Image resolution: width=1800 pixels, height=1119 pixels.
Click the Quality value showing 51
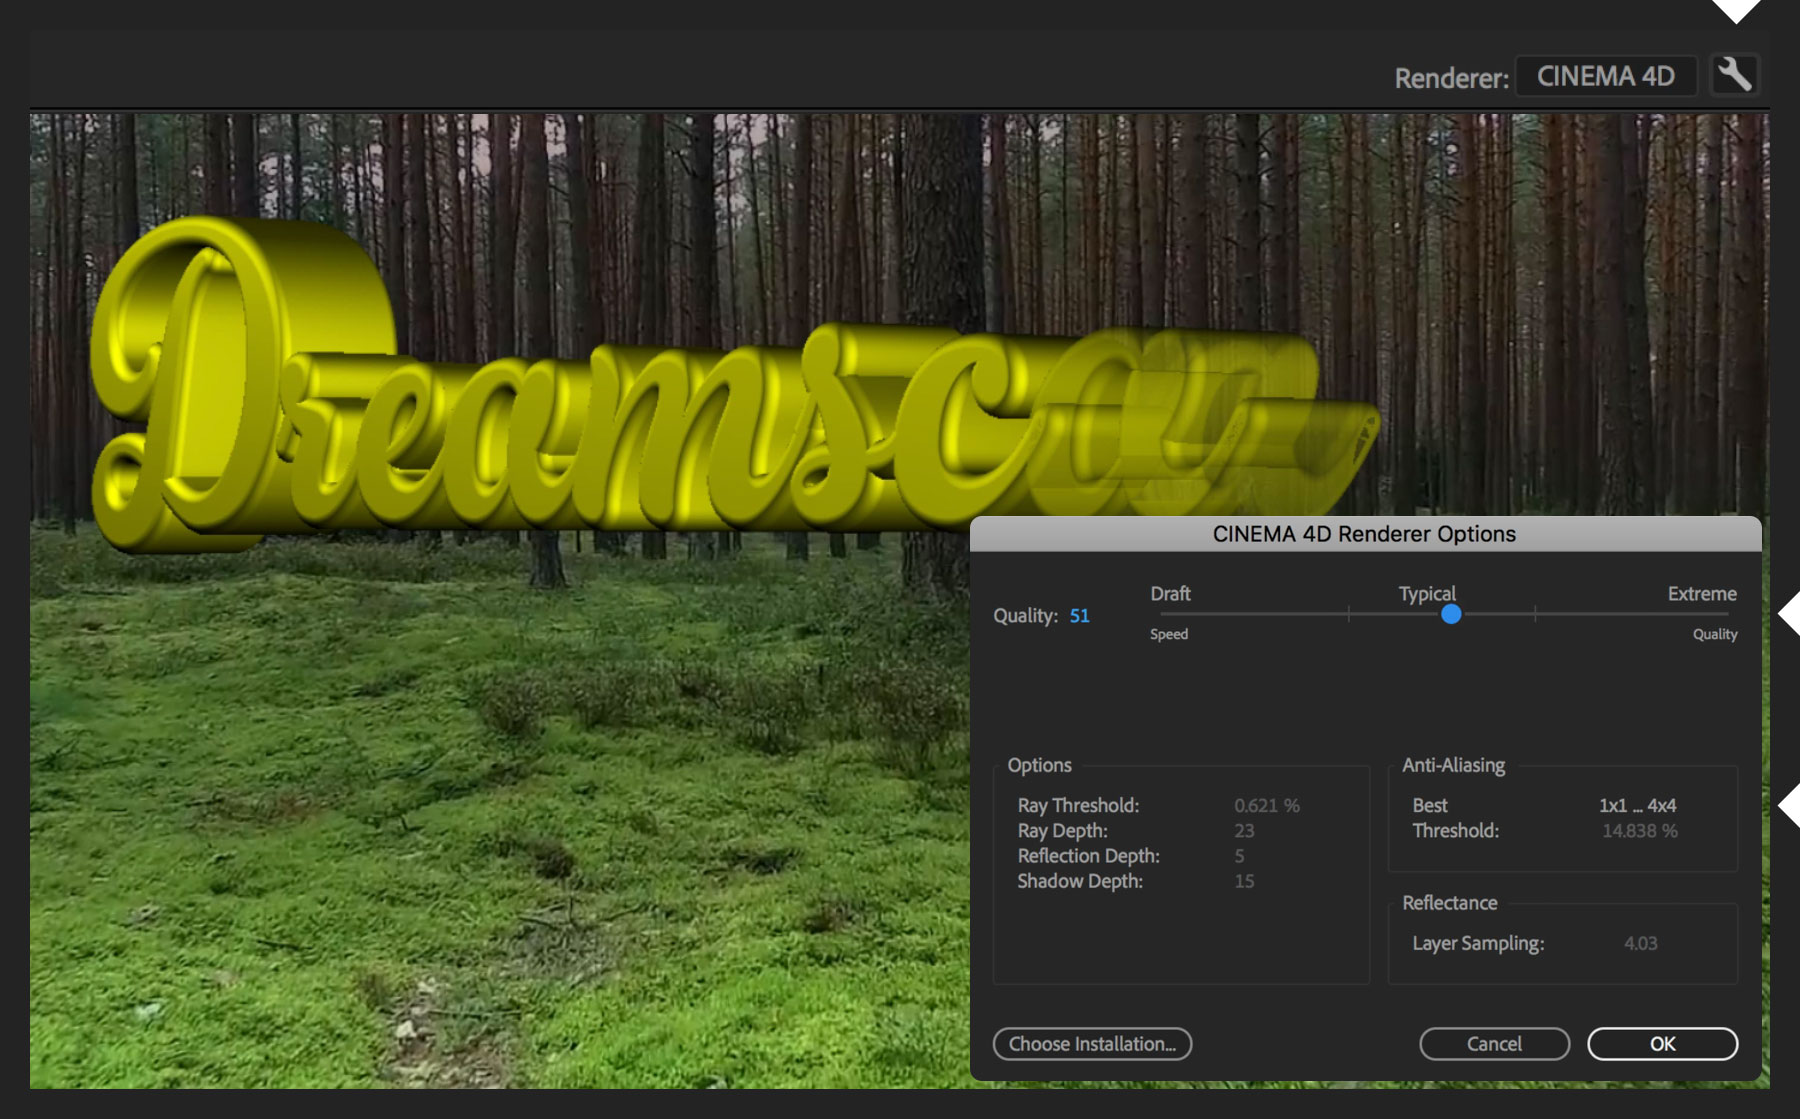coord(1080,616)
